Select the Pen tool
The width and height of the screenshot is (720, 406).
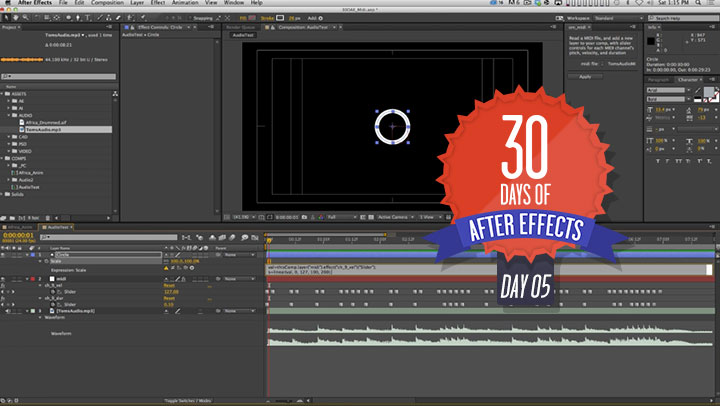pos(78,18)
